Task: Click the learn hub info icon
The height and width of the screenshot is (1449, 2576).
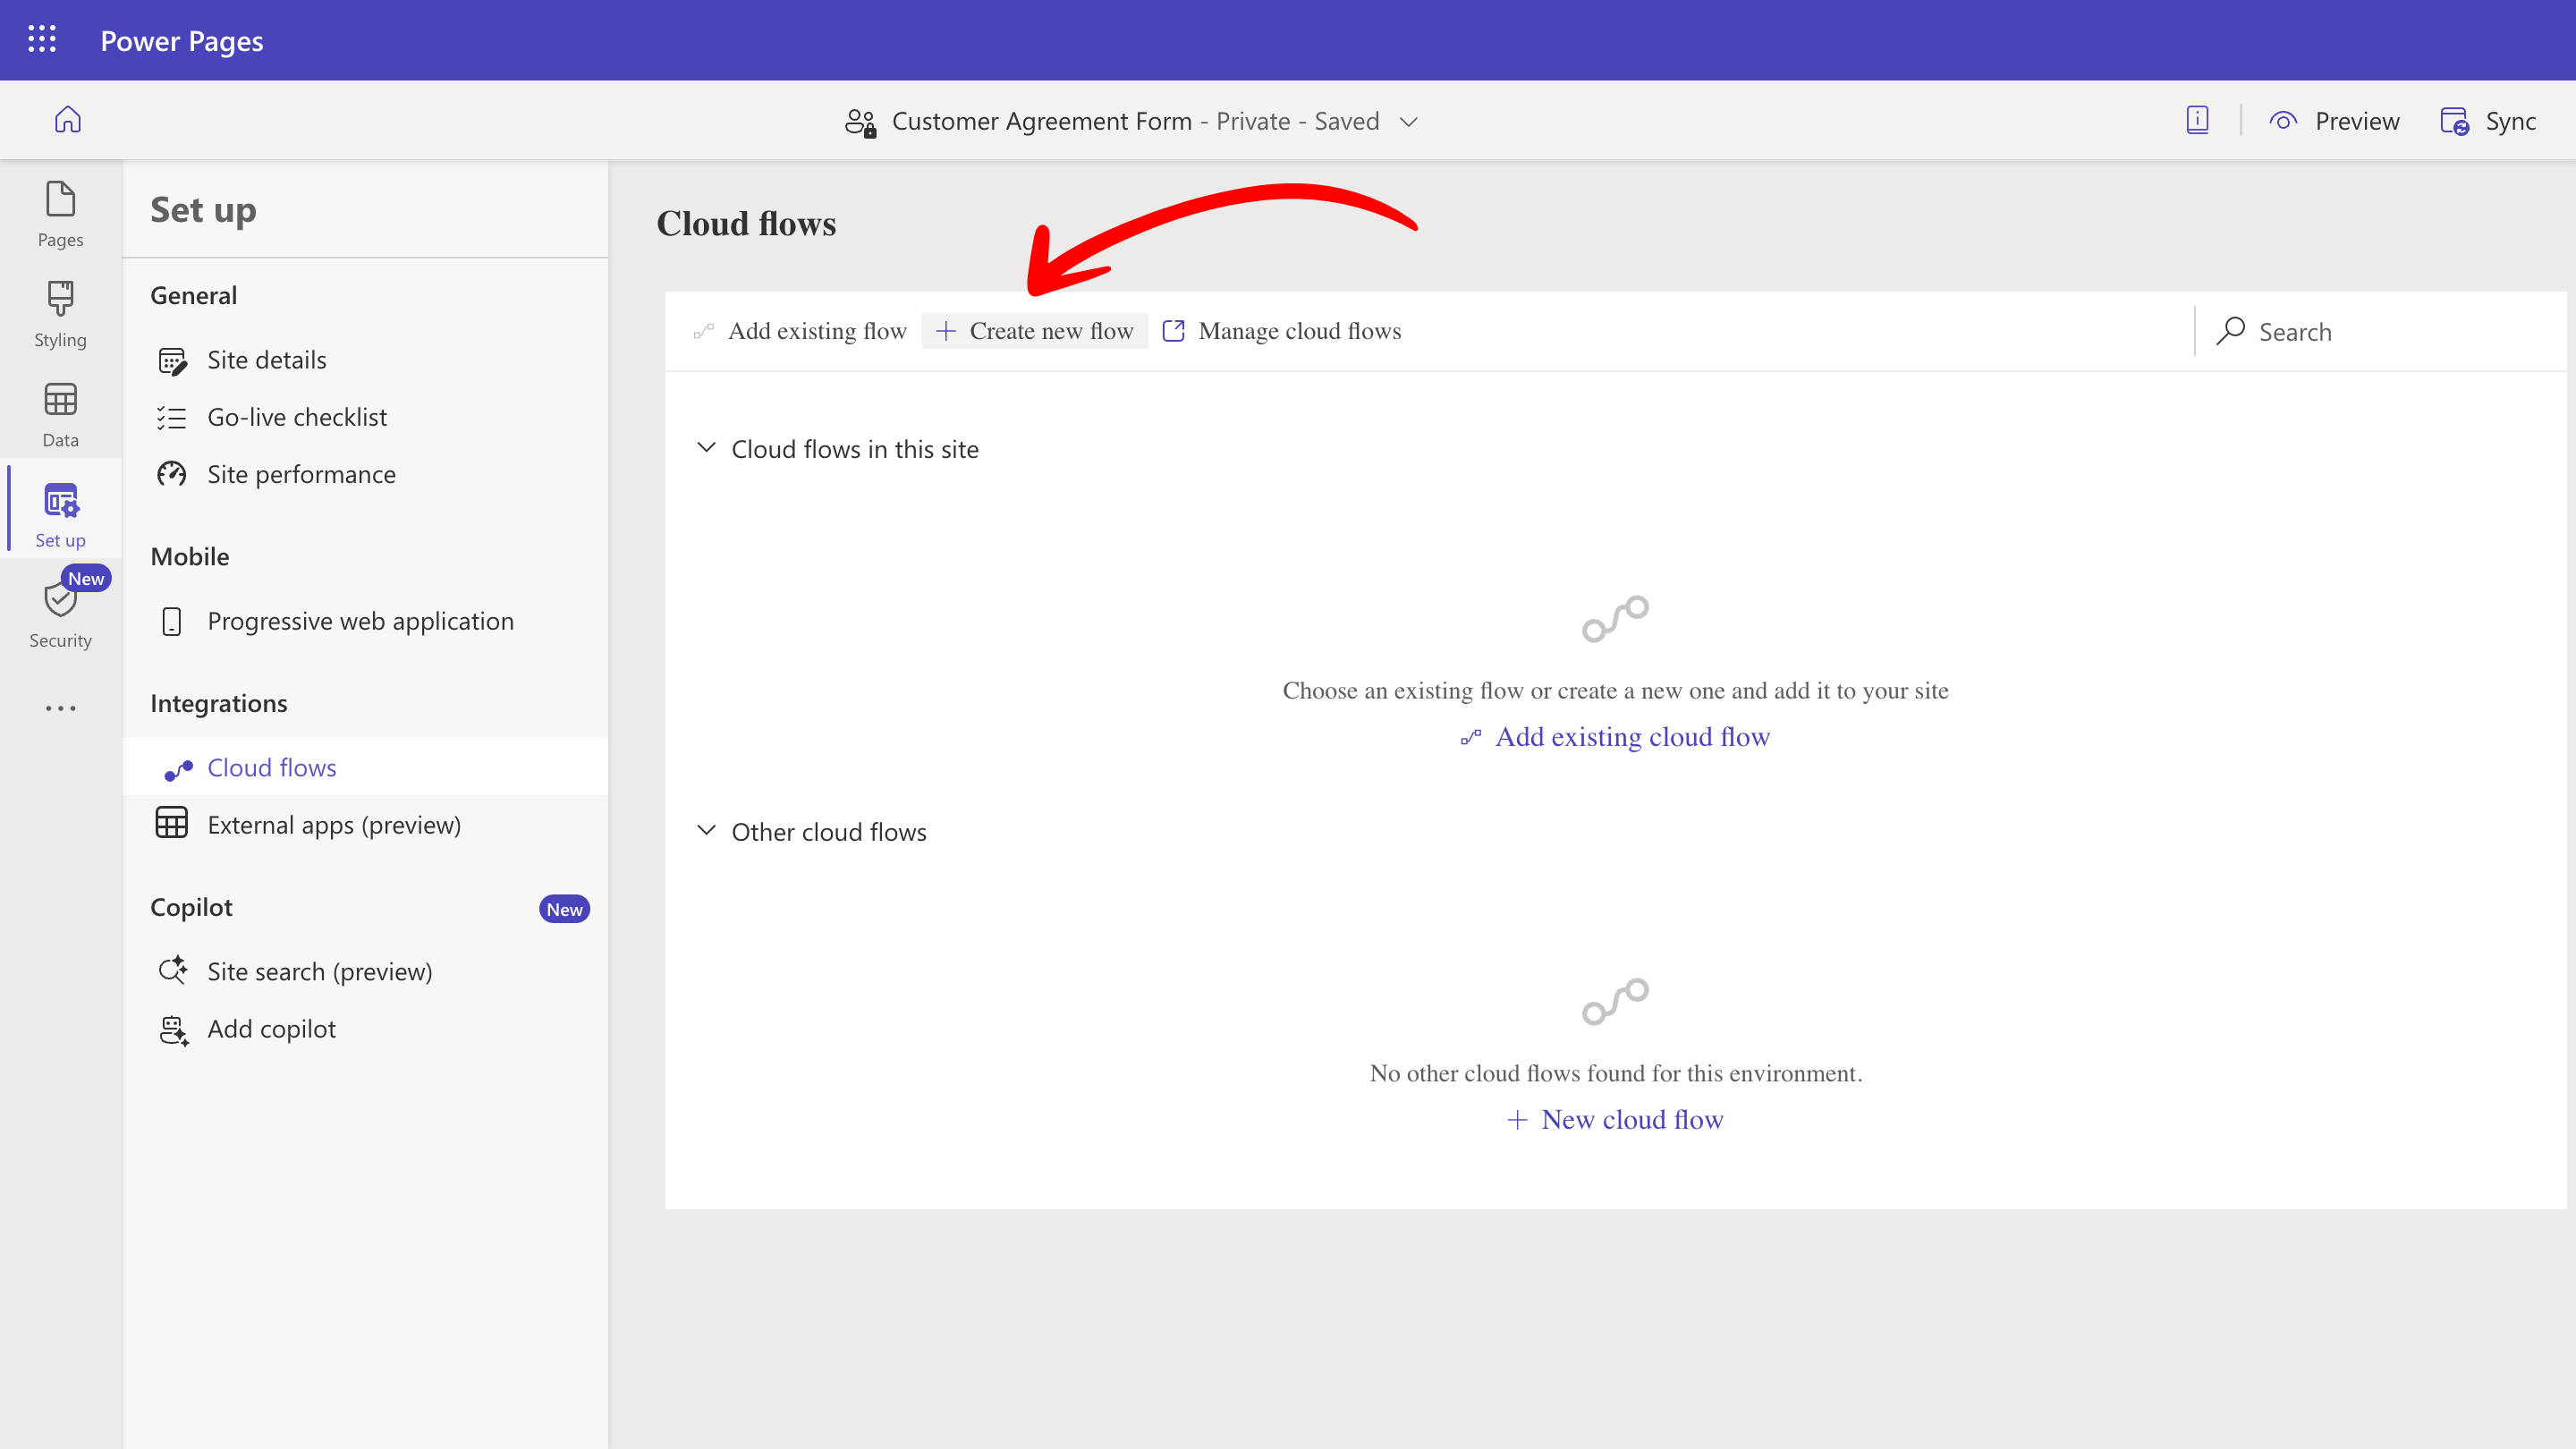Action: click(x=2197, y=121)
